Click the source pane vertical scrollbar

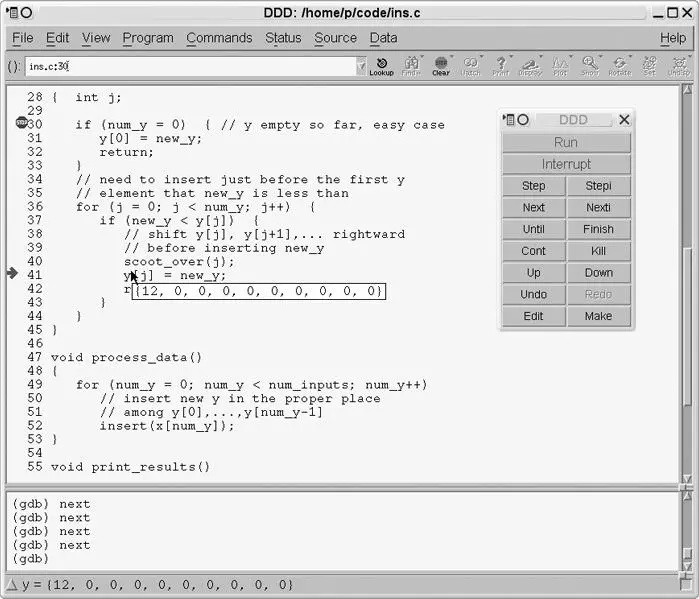point(686,280)
